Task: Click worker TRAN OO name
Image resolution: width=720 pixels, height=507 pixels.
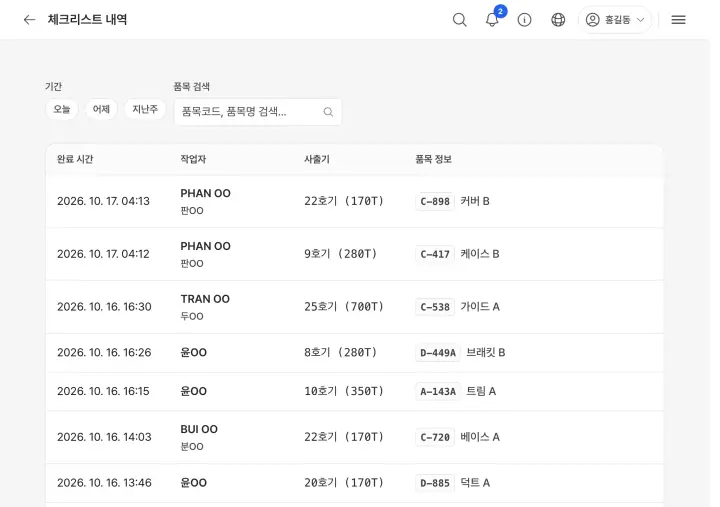Action: point(205,299)
